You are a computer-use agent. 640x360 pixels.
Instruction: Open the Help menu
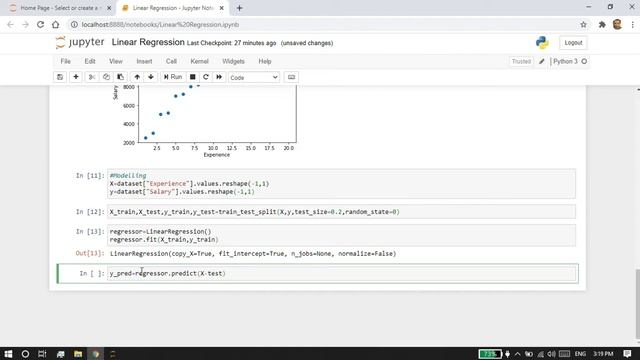pyautogui.click(x=265, y=61)
